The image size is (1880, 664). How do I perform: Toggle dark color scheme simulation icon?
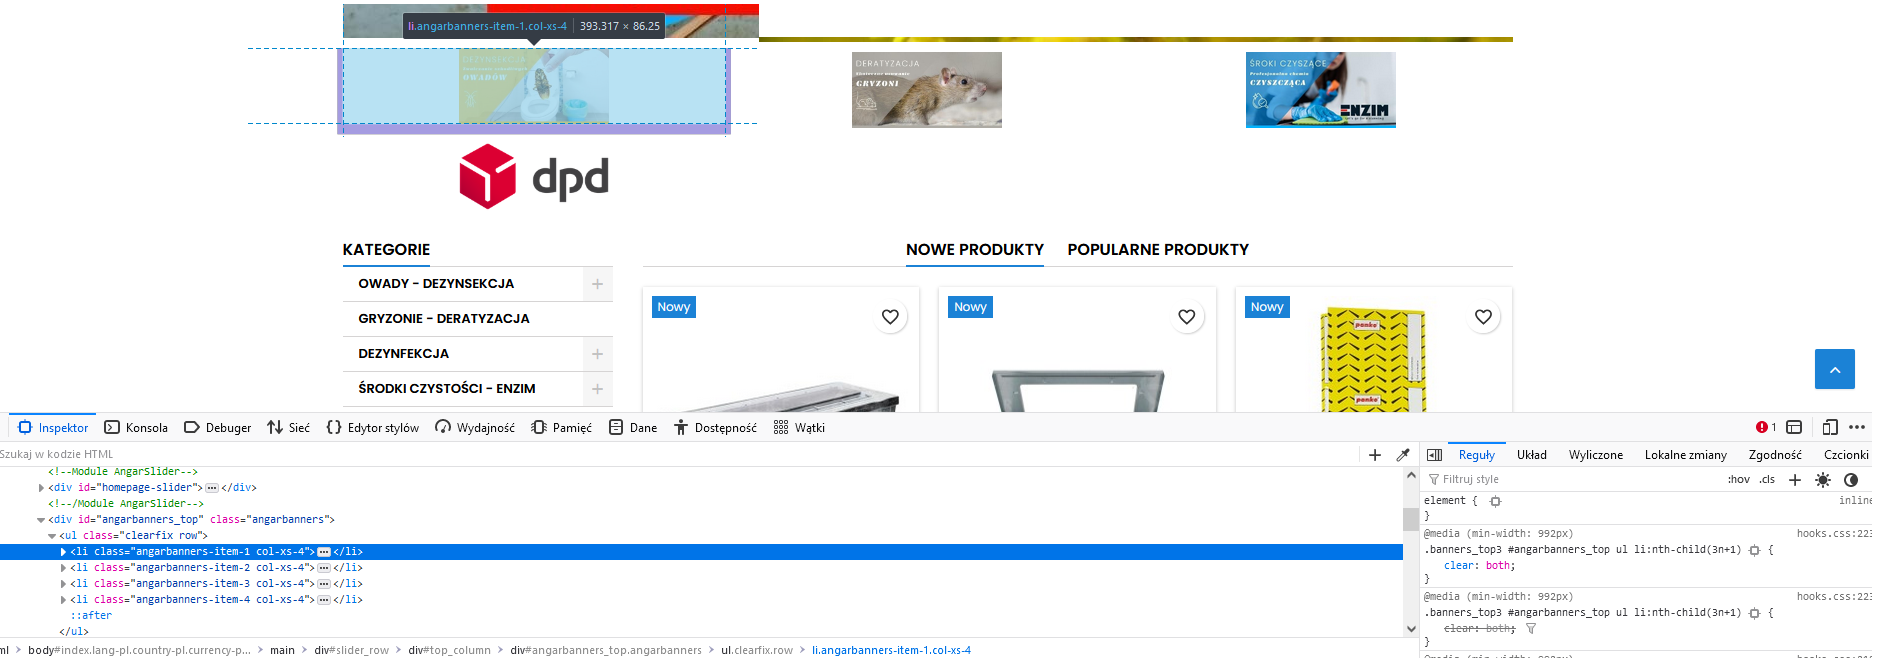(x=1851, y=480)
